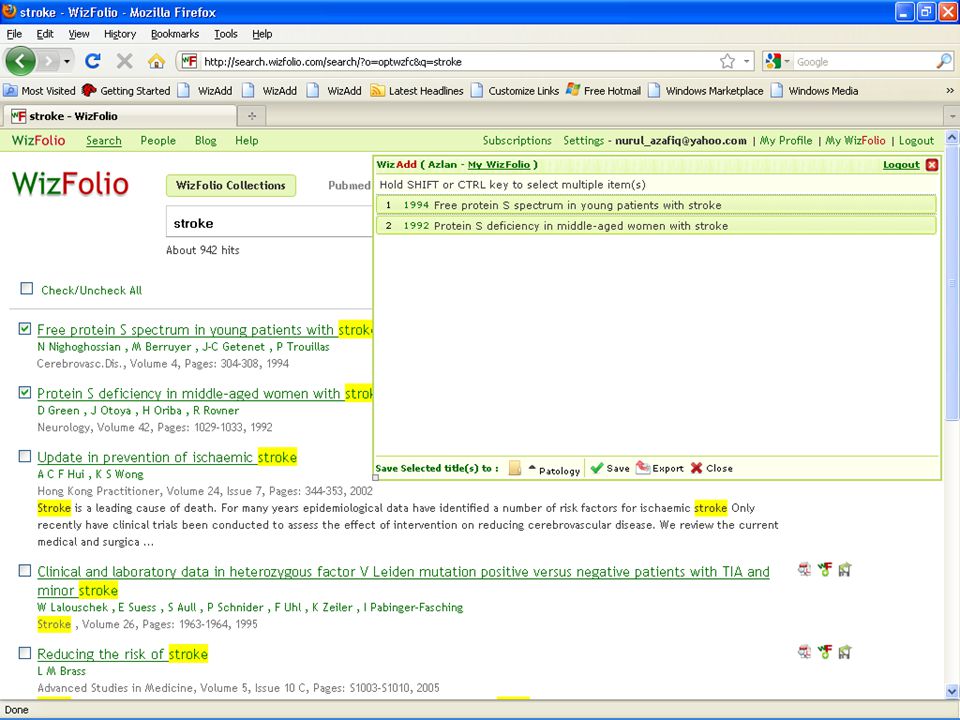Viewport: 960px width, 720px height.
Task: Open the Tools menu
Action: [225, 34]
